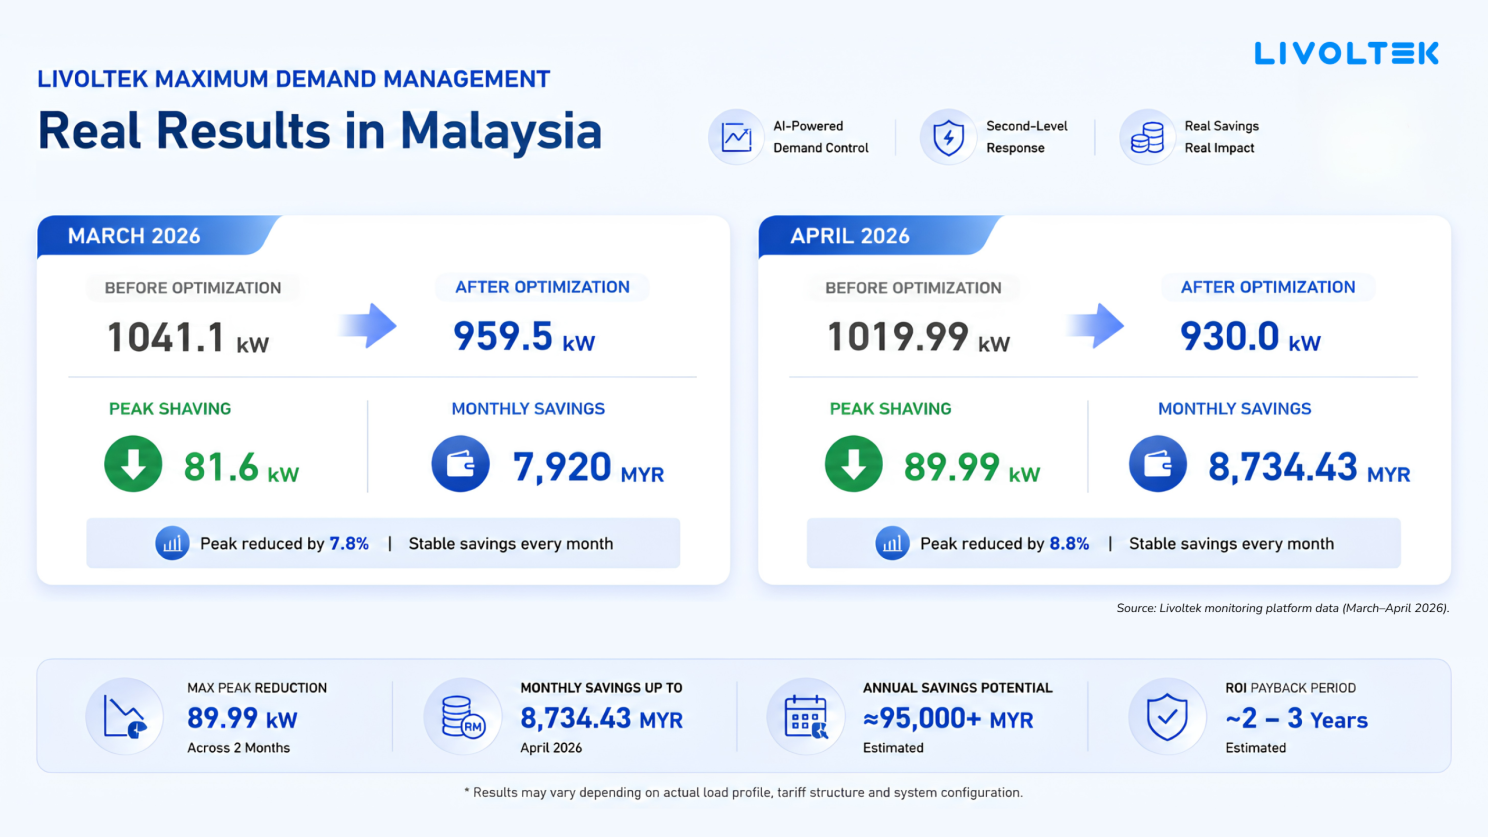Click the April MONTHLY SAVINGS label
This screenshot has height=837, width=1488.
coord(1234,409)
